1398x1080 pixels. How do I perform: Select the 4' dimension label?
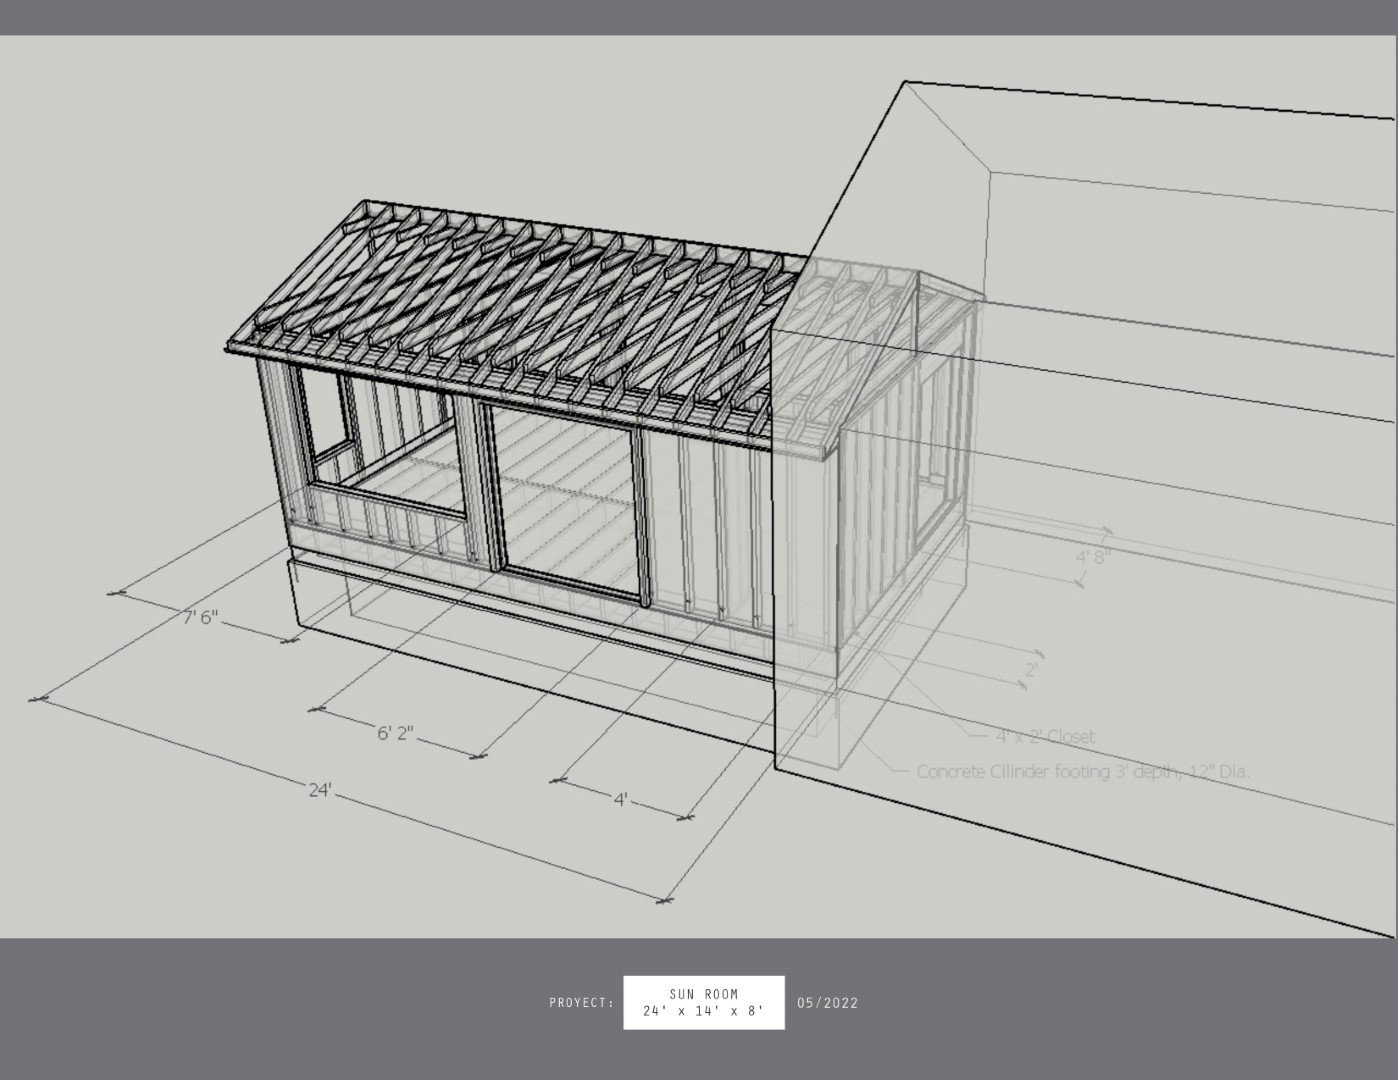point(621,799)
